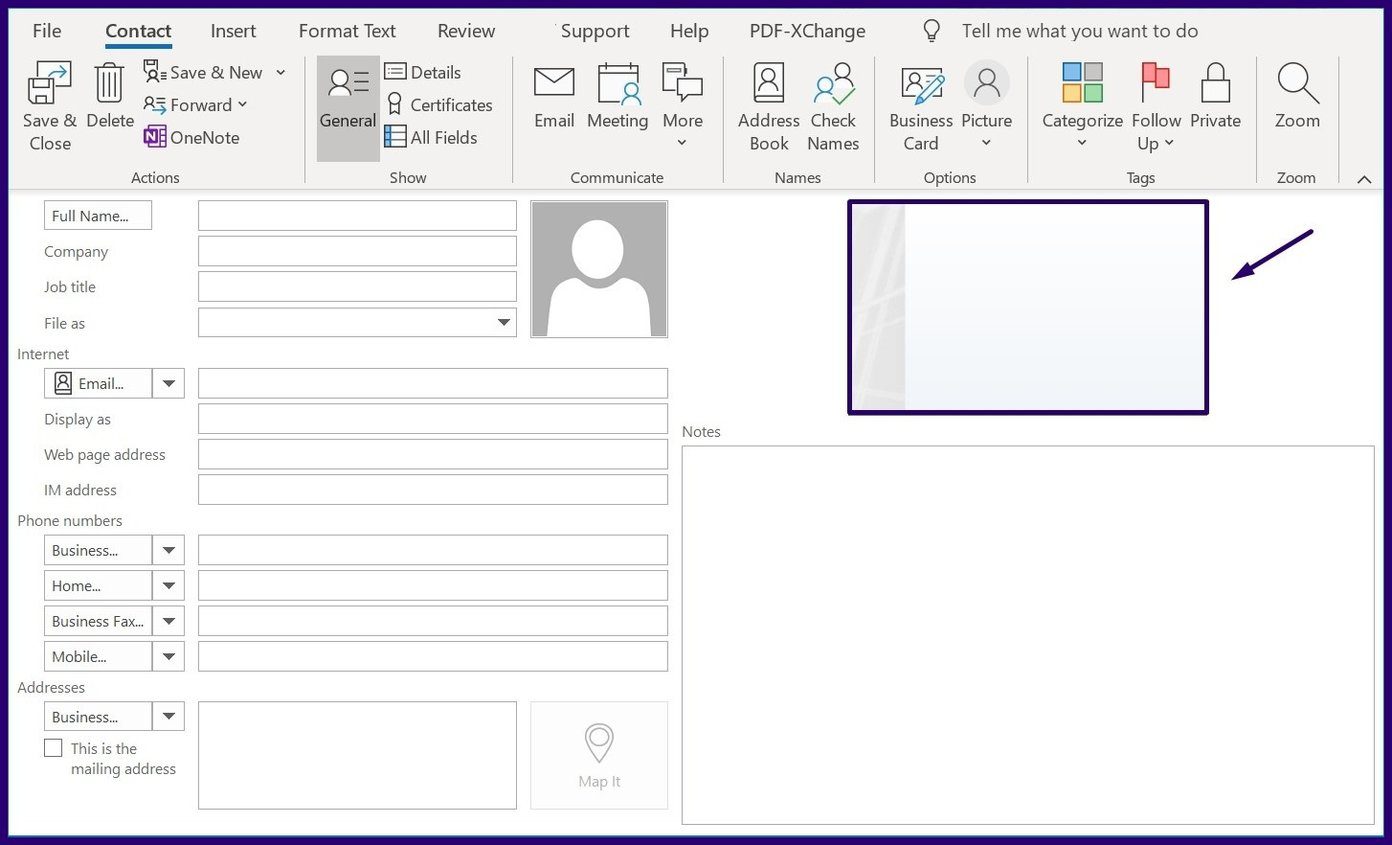Screen dimensions: 1392x845
Task: Flag contact with Follow Up
Action: click(1156, 107)
